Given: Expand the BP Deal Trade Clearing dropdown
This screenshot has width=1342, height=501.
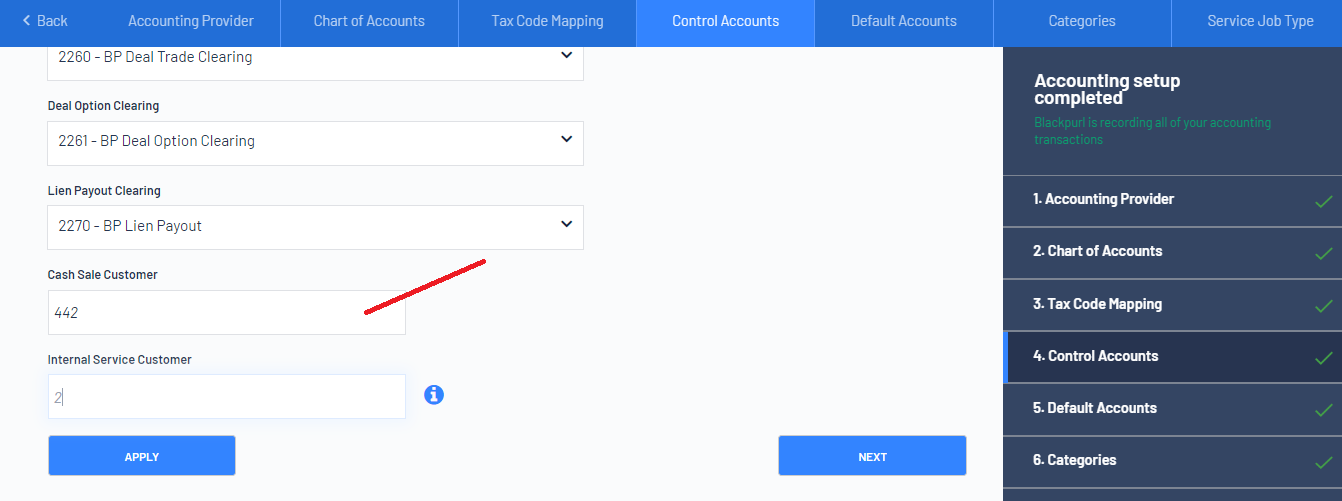Looking at the screenshot, I should (315, 60).
